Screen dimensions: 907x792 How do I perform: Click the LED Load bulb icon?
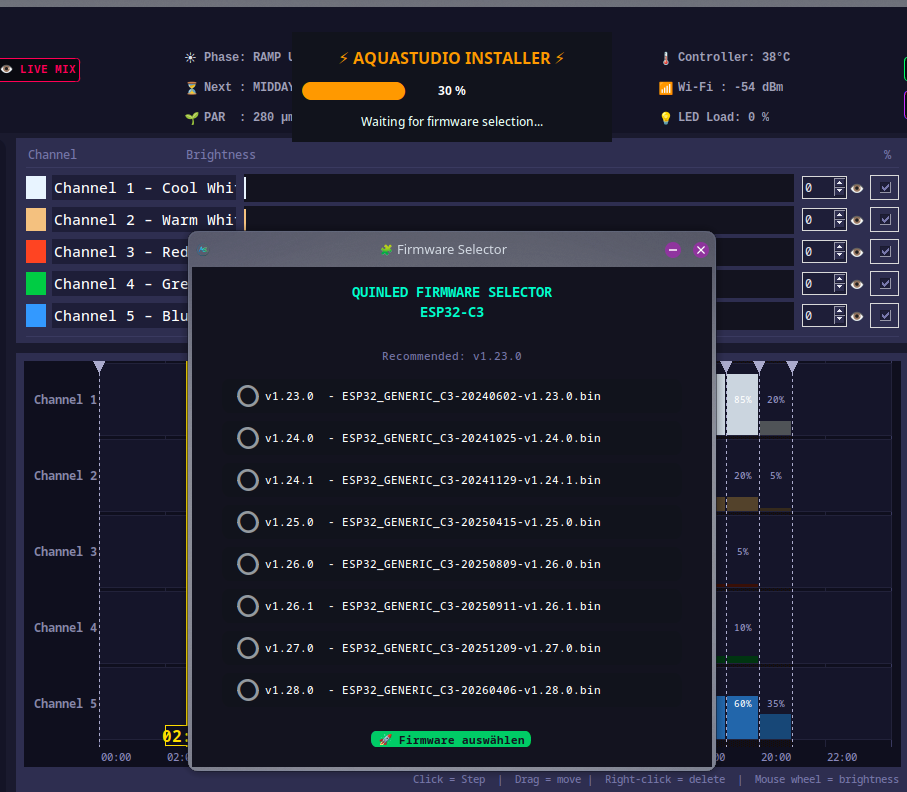click(666, 117)
